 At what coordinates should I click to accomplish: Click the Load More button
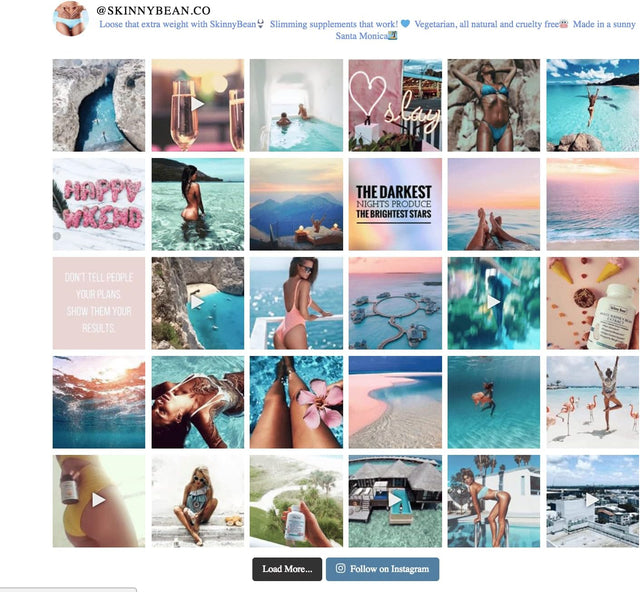[x=287, y=569]
